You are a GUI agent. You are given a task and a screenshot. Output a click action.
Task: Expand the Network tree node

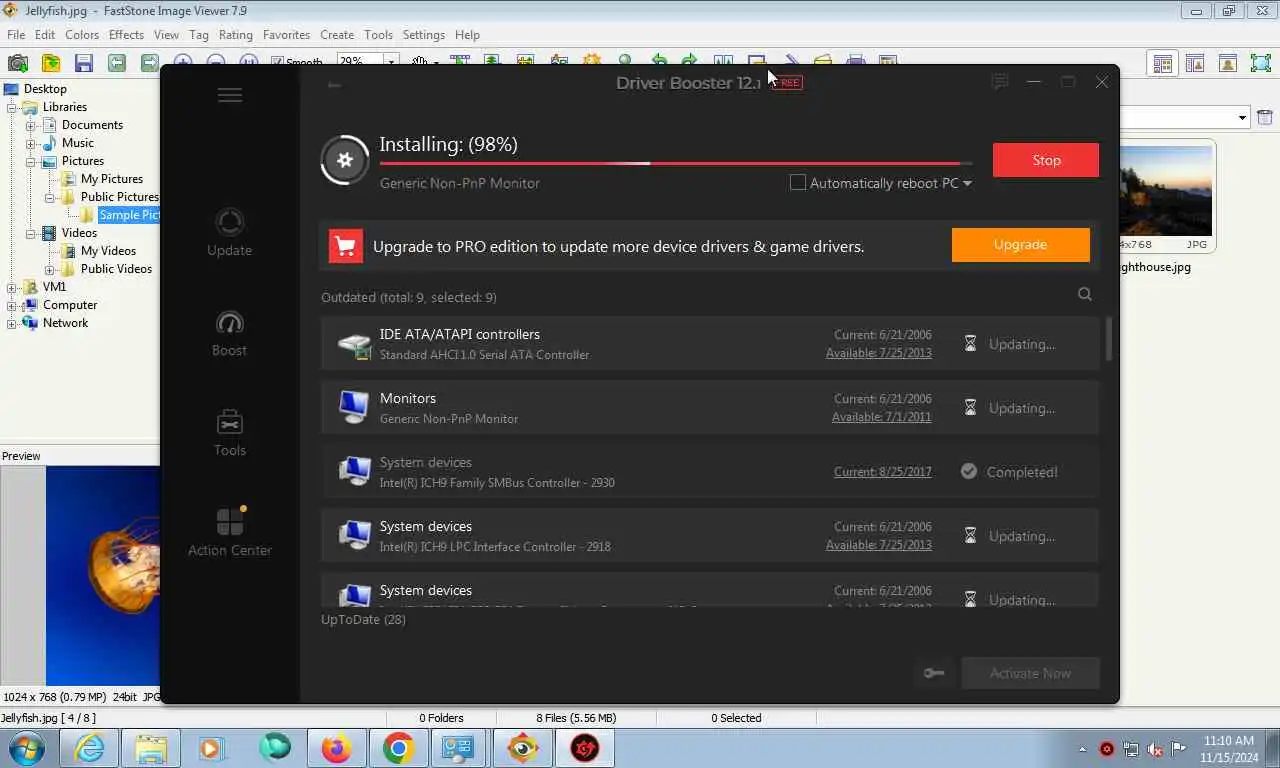click(x=13, y=323)
